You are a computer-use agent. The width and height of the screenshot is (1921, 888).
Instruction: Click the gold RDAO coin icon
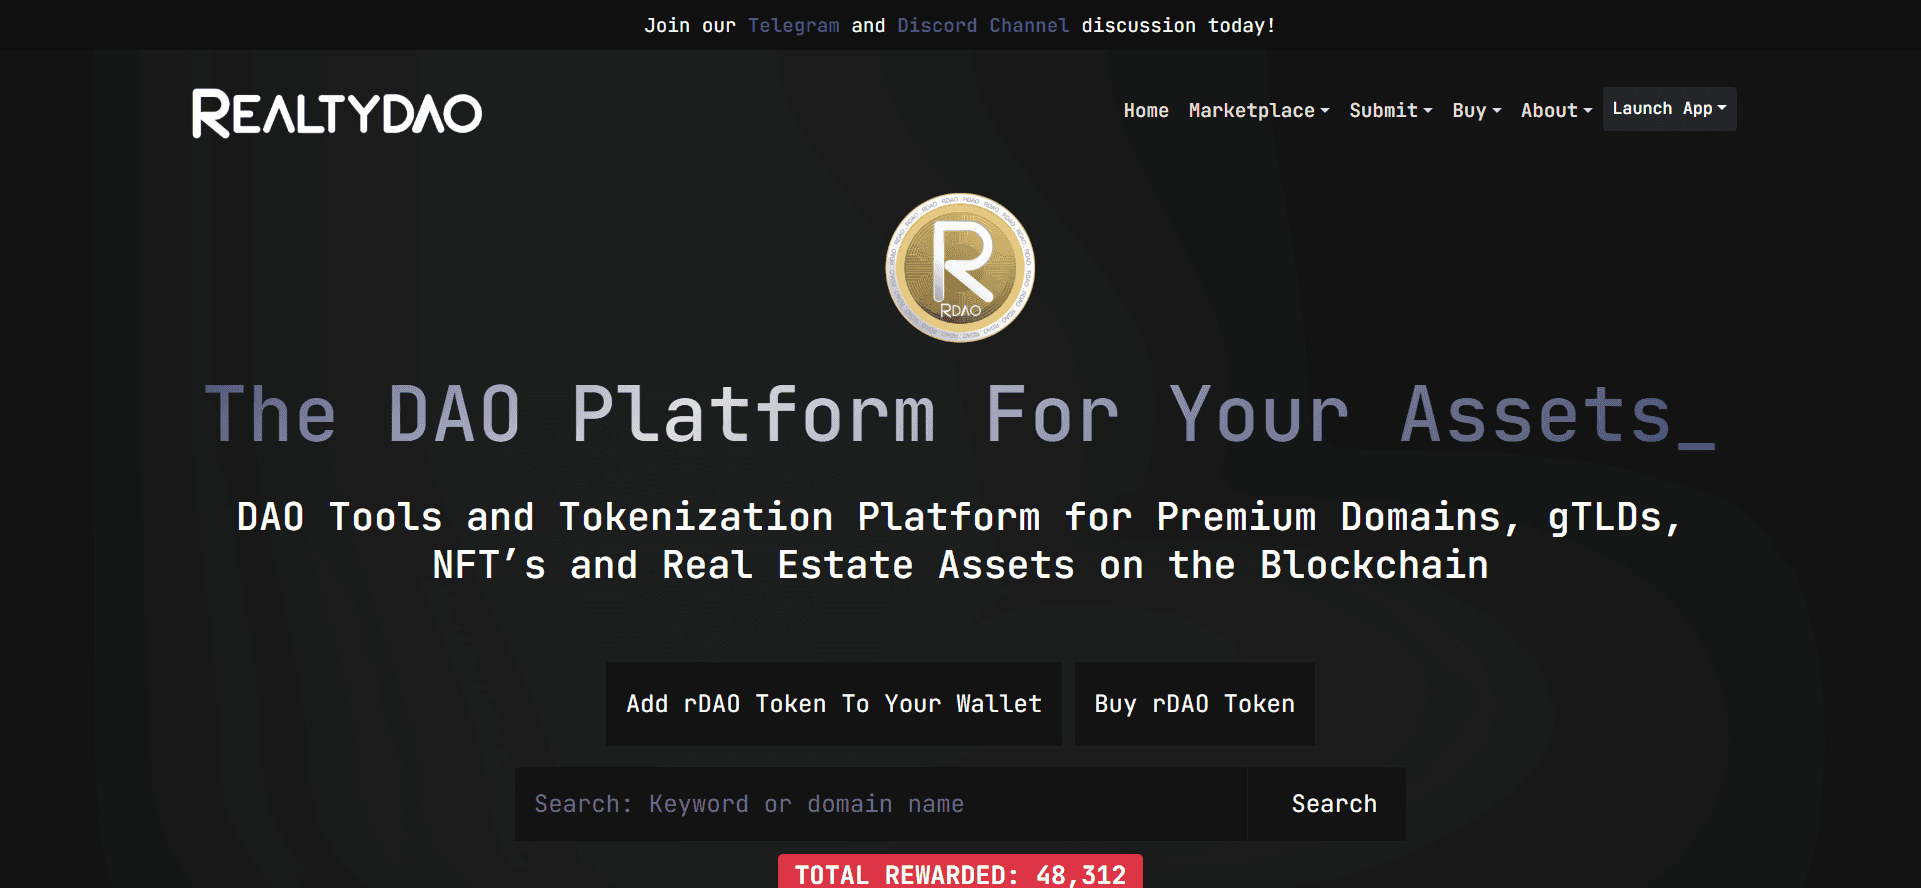[960, 267]
